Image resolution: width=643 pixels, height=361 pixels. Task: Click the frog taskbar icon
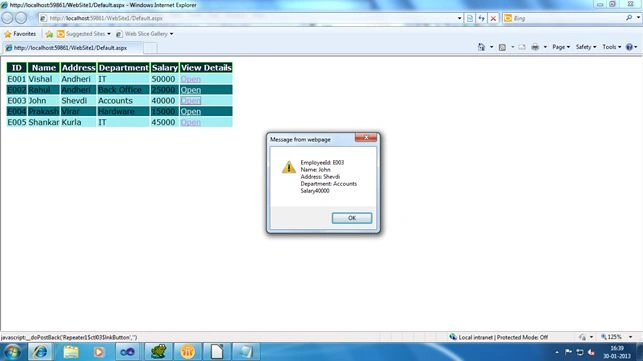[x=158, y=352]
